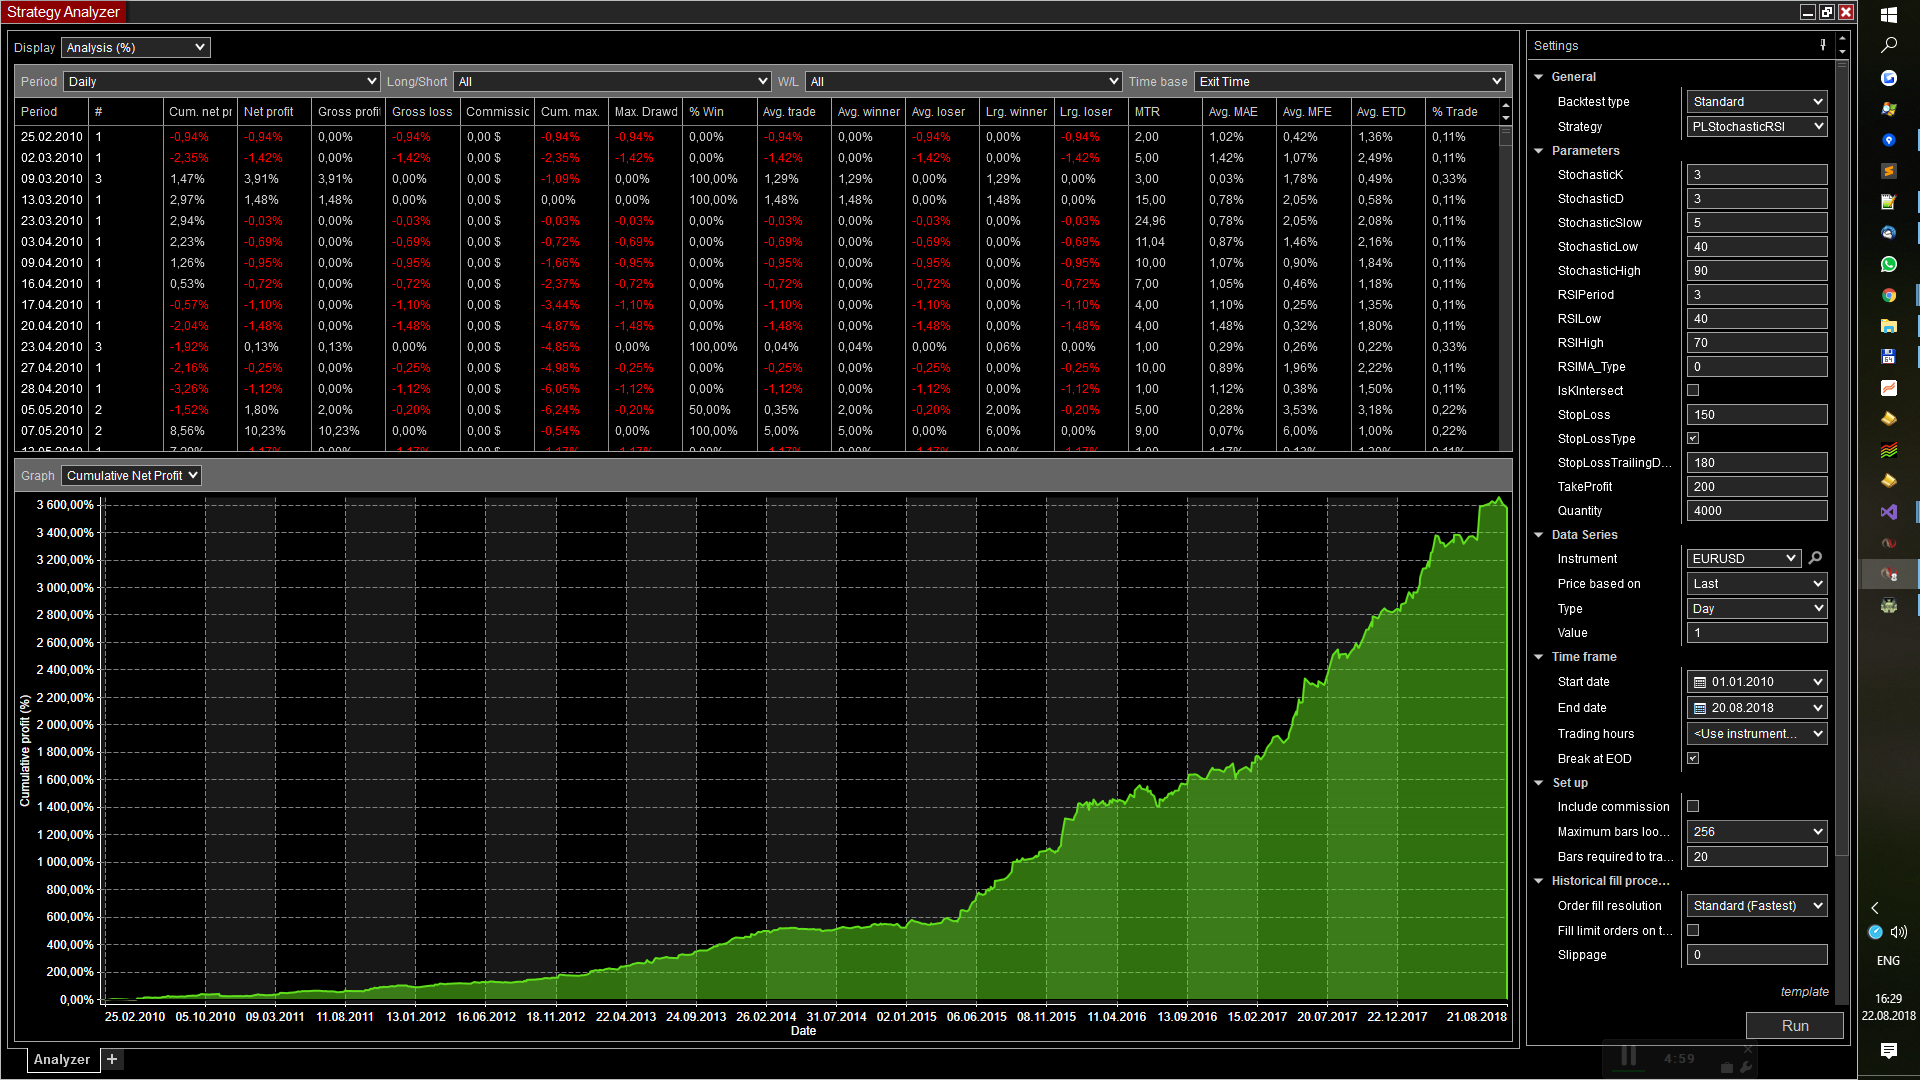Click the TakeProfit input field
The height and width of the screenshot is (1080, 1920).
(x=1756, y=487)
